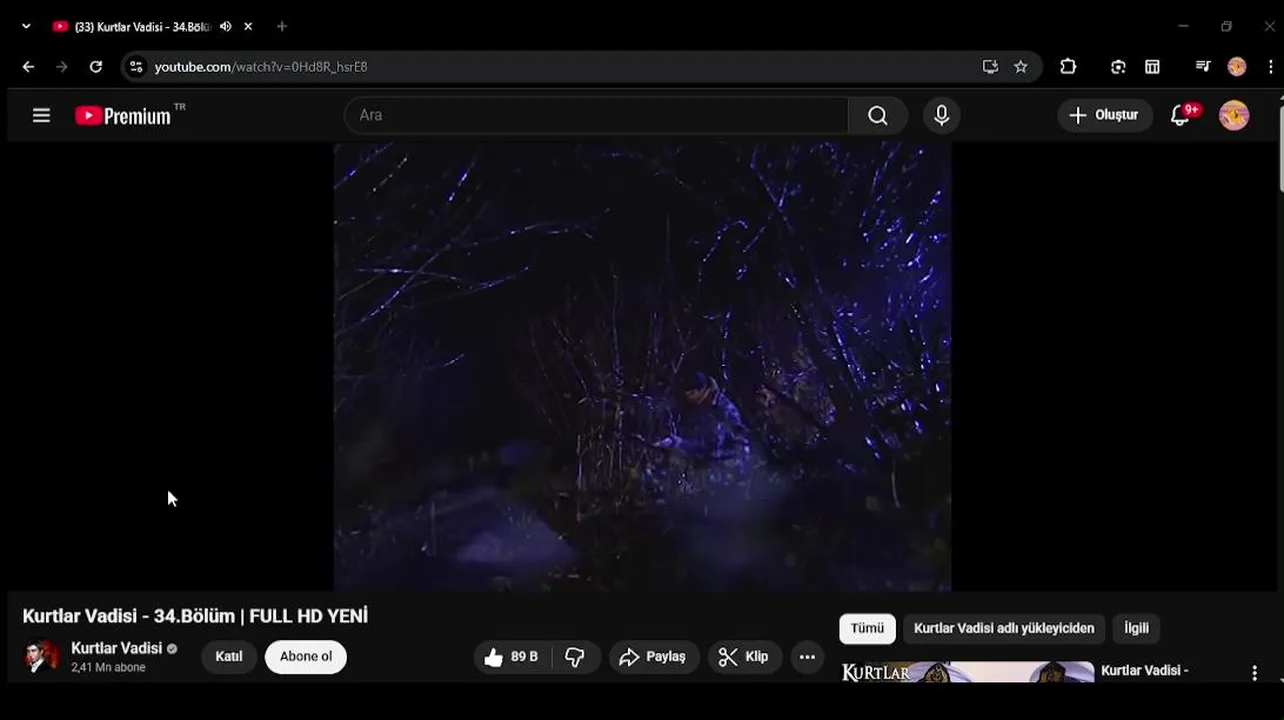
Task: Open options for suggested Kurtlar Vadisi video
Action: [x=1254, y=673]
